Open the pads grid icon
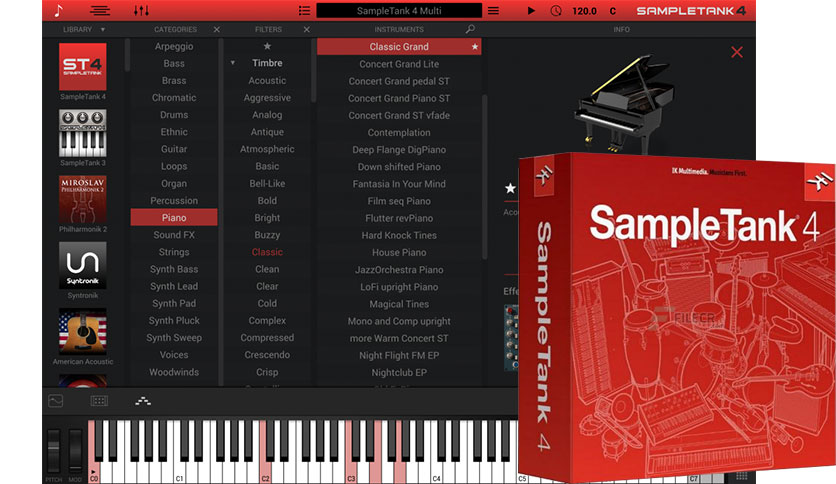The height and width of the screenshot is (484, 836). click(x=99, y=400)
